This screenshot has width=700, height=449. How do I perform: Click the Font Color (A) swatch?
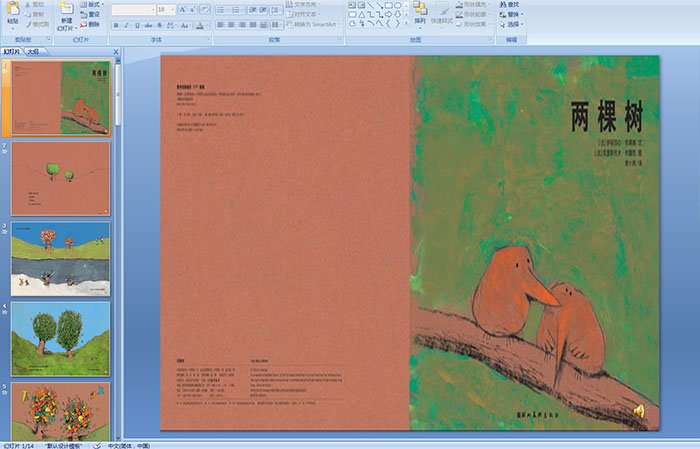coord(200,25)
